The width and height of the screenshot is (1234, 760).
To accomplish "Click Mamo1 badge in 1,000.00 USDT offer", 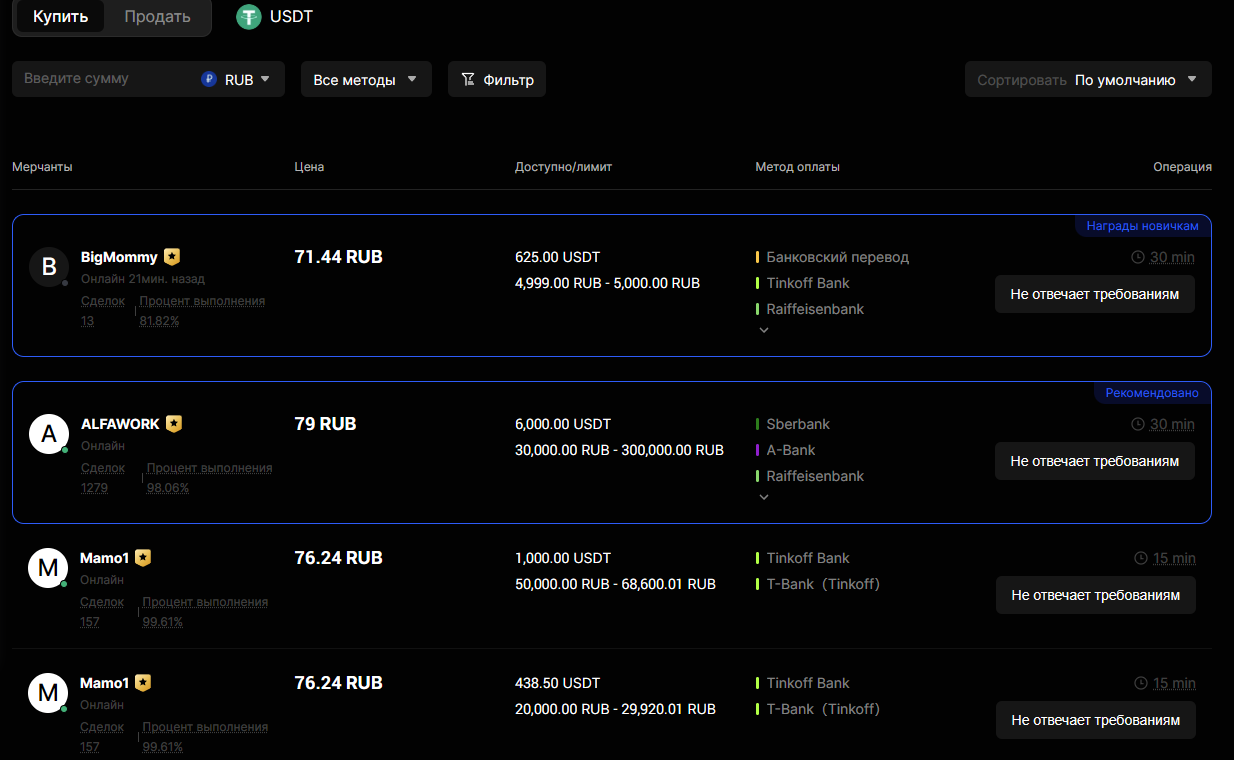I will pyautogui.click(x=143, y=558).
